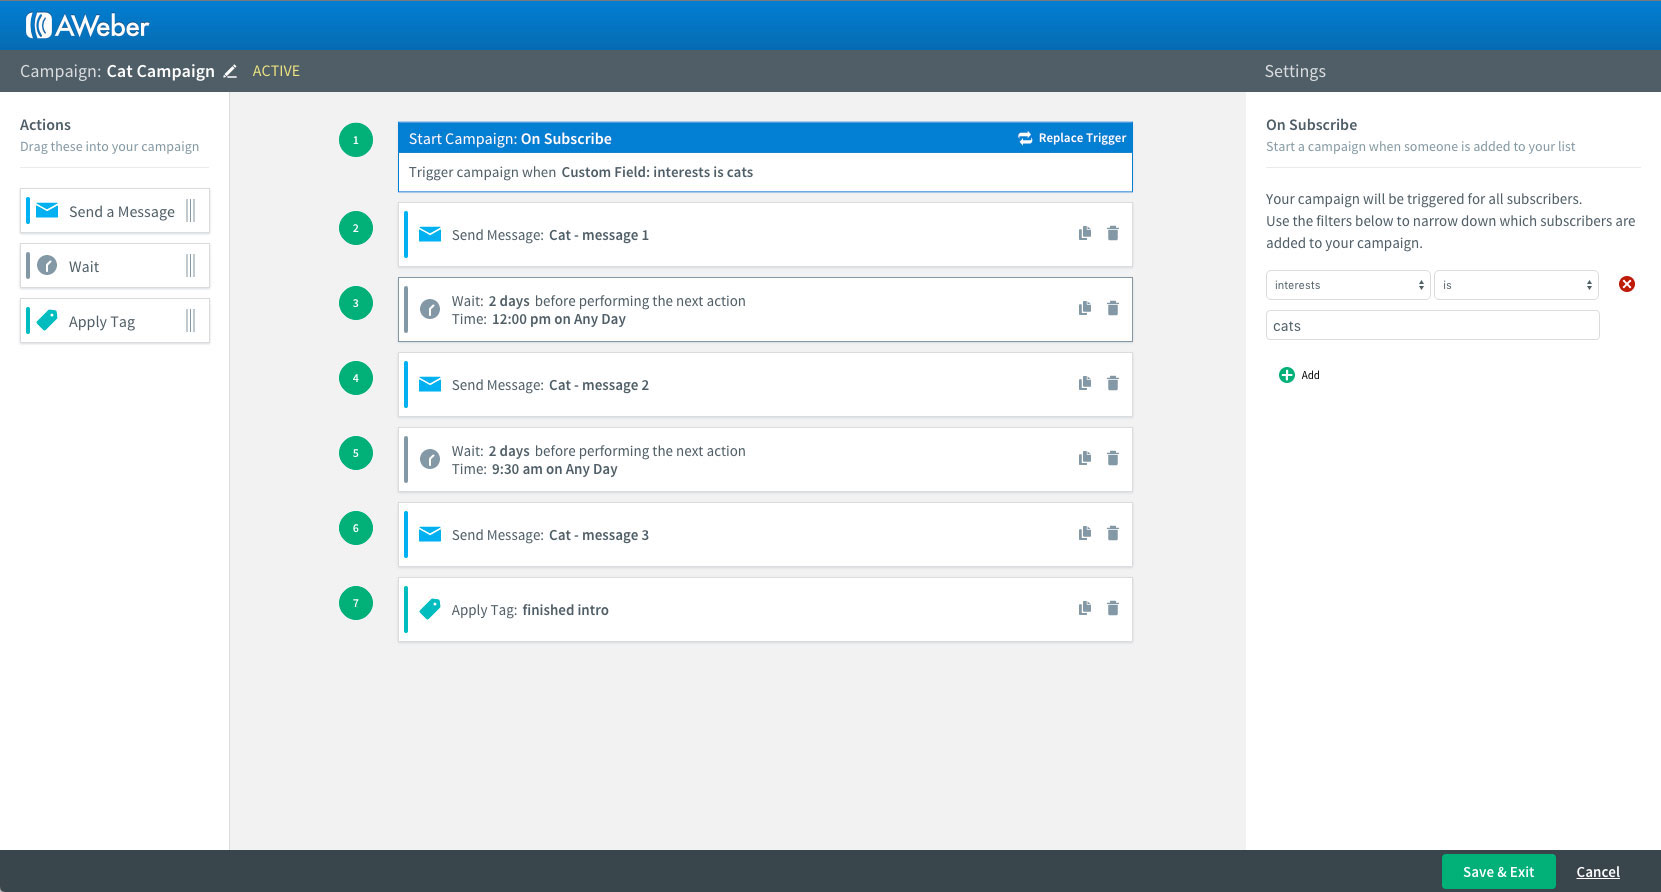The width and height of the screenshot is (1661, 892).
Task: Copy the 12:00 pm wait action
Action: click(1085, 308)
